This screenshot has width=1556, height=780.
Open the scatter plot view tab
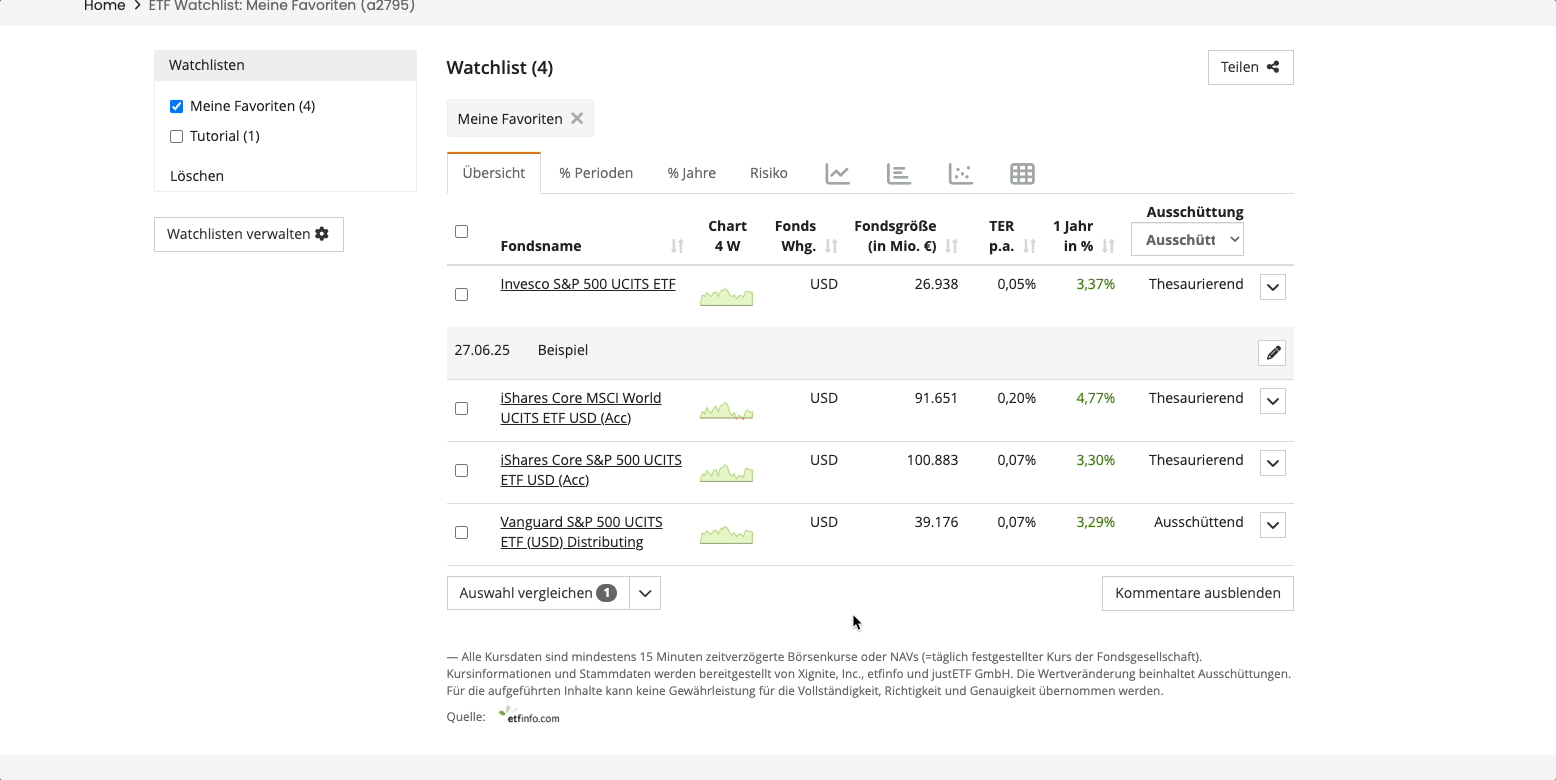(960, 174)
